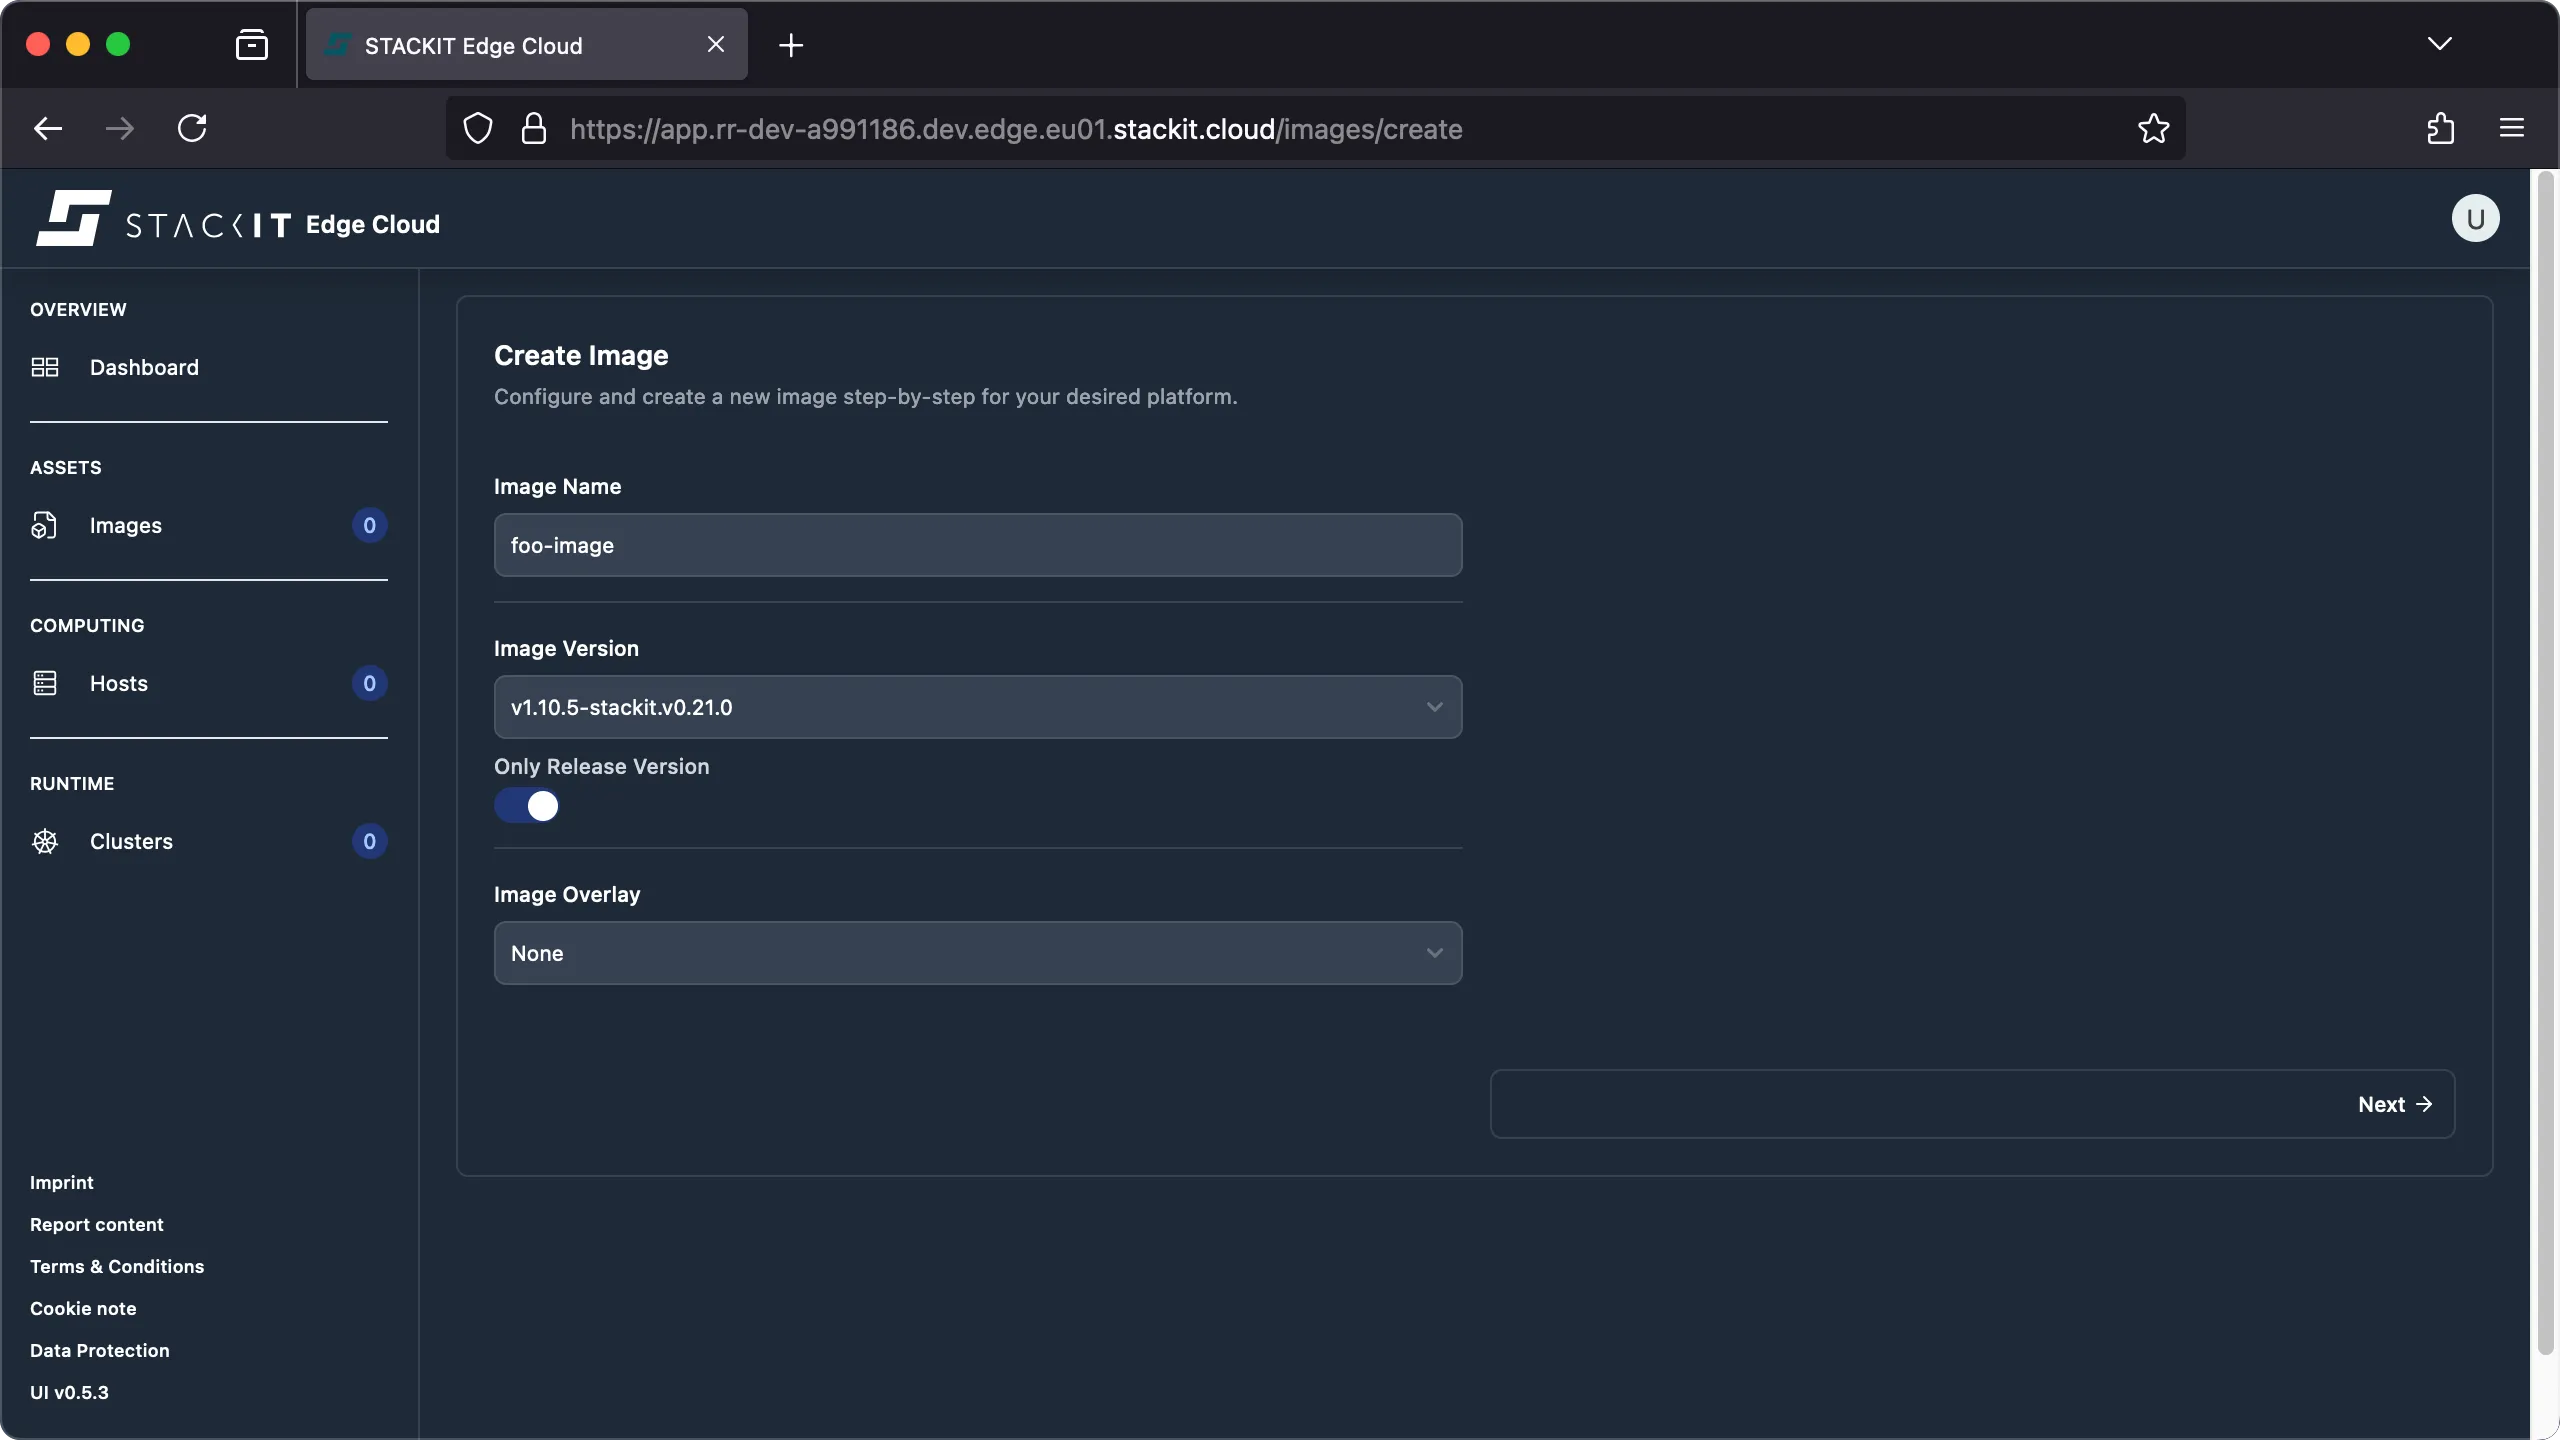Open the browser extensions icon
The width and height of the screenshot is (2560, 1440).
coord(2440,128)
